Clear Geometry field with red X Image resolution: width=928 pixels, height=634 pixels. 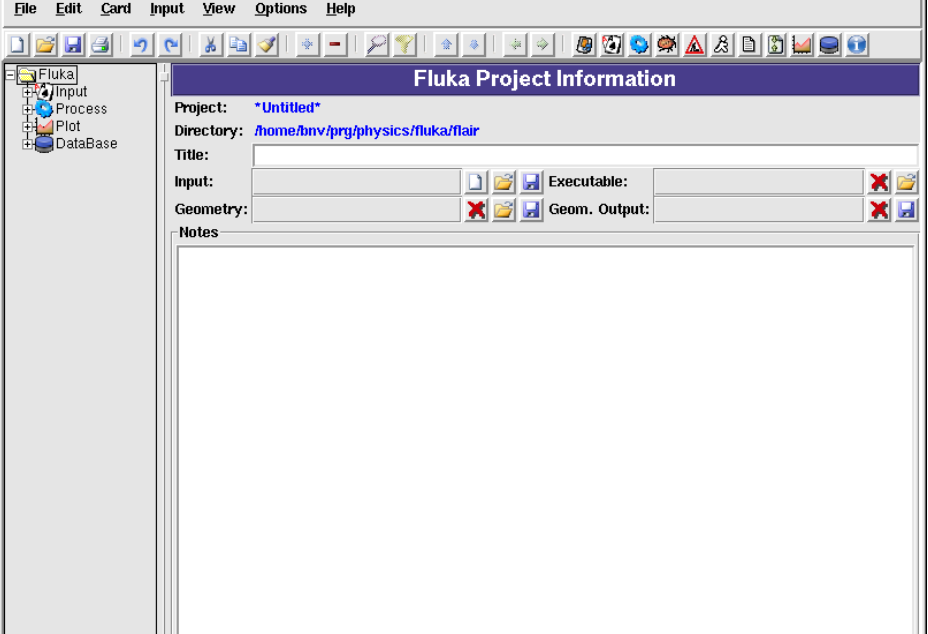[x=475, y=210]
